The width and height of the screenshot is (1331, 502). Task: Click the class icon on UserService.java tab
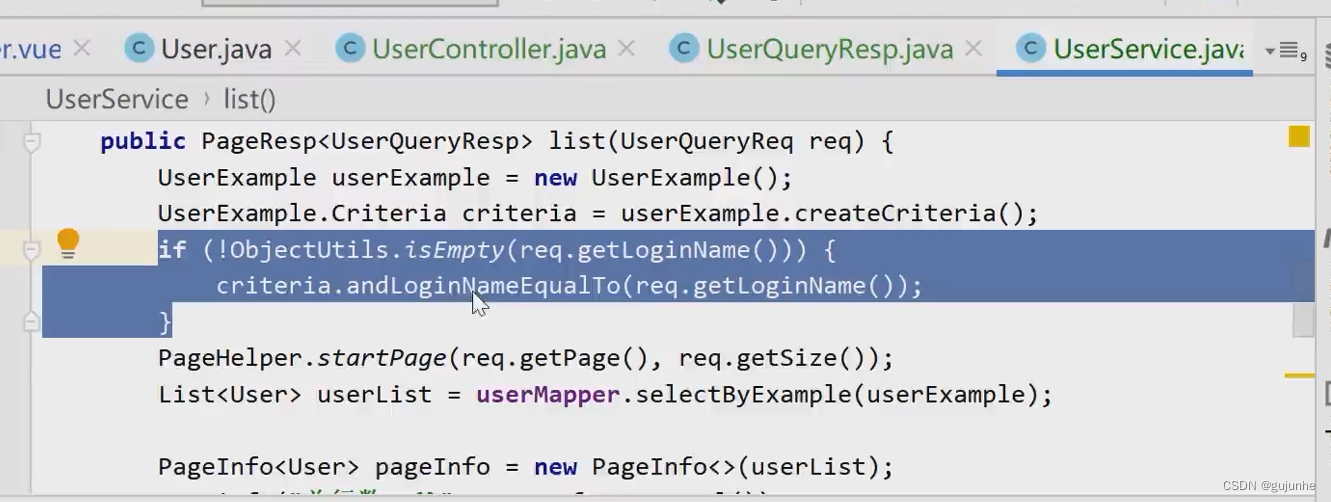click(1031, 48)
